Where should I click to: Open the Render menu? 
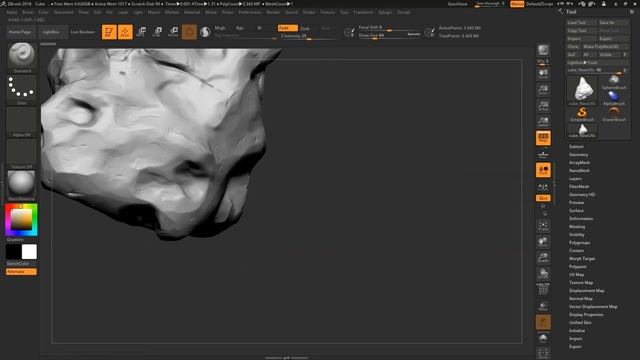point(273,12)
